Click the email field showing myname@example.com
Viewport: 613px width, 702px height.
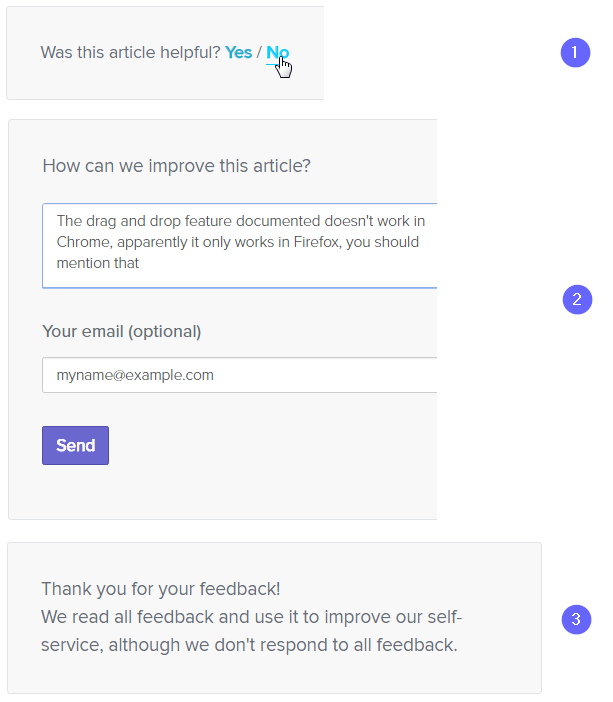tap(240, 375)
